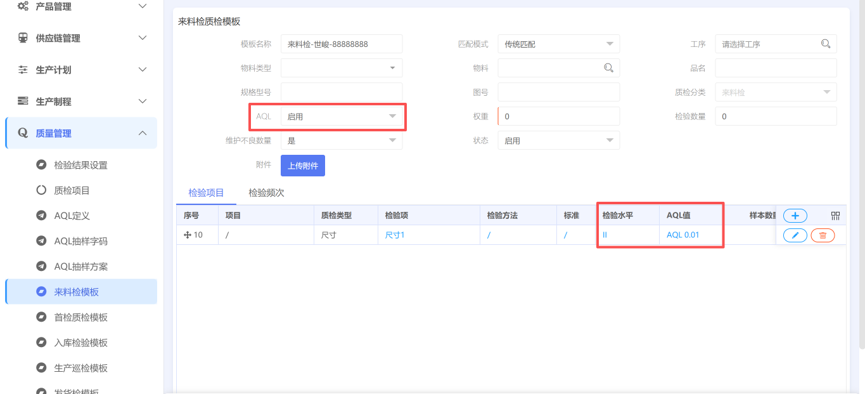Open the 维护不良数量 dropdown

pos(341,141)
